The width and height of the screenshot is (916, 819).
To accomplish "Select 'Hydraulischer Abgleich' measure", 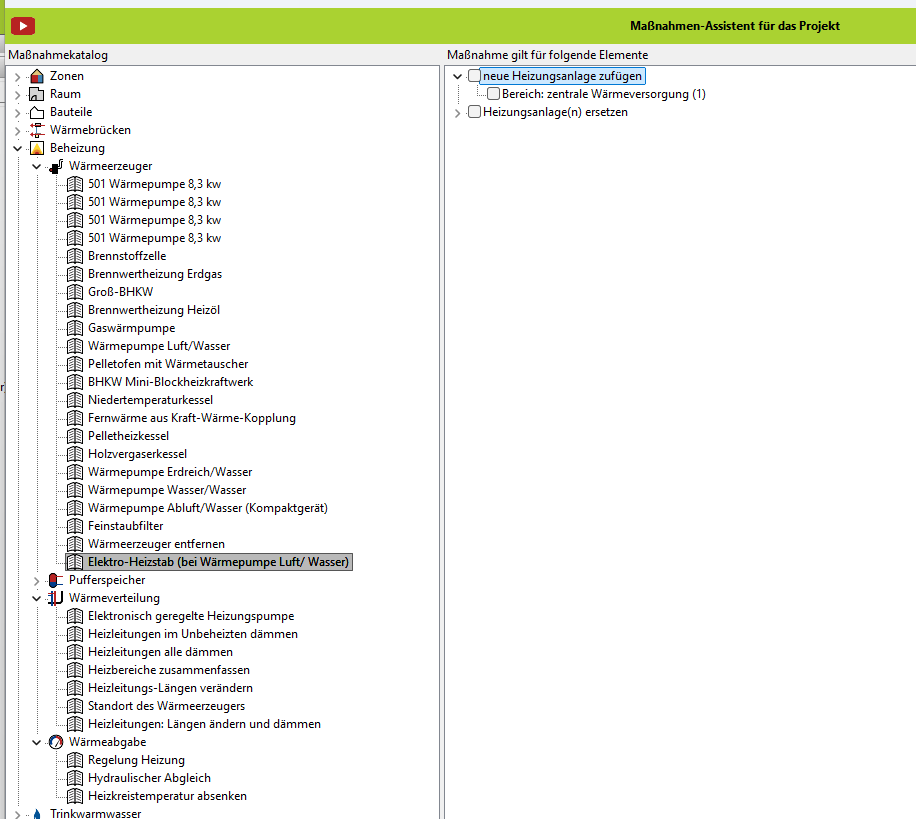I will (x=149, y=778).
